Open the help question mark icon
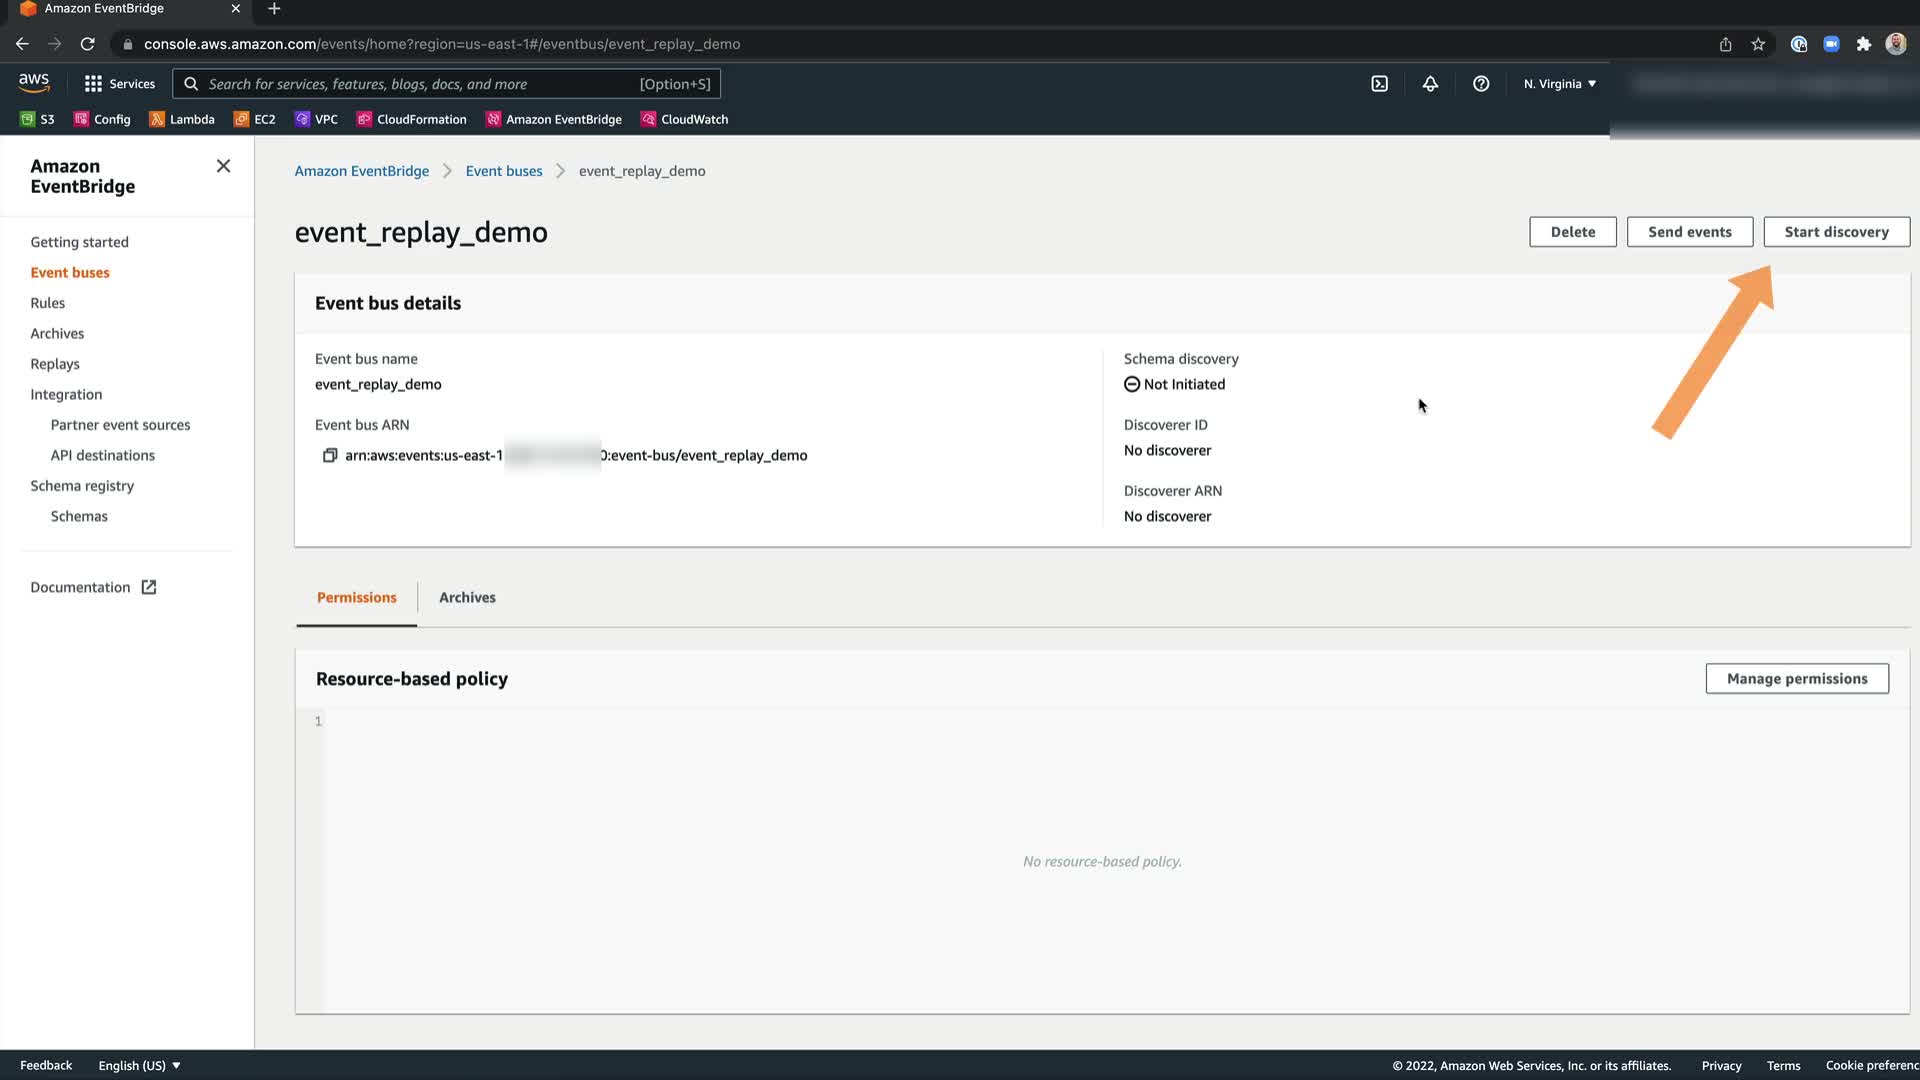The image size is (1920, 1080). (1481, 84)
